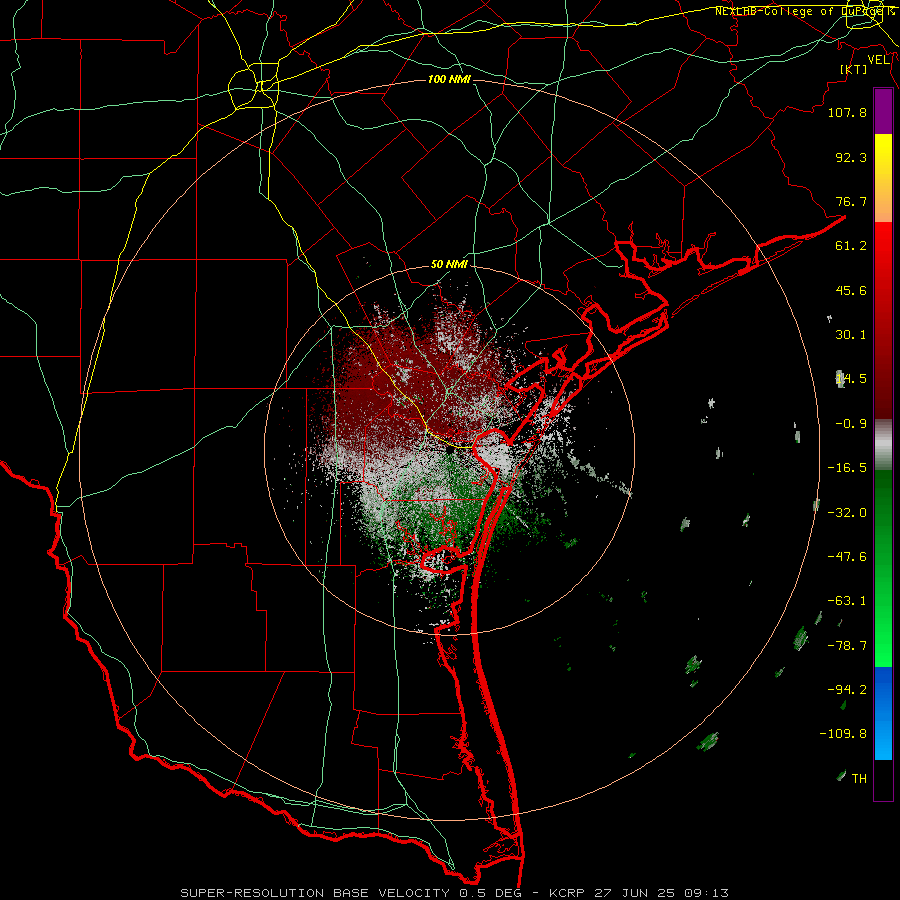Click the -32.0 velocity scale value
Viewport: 900px width, 900px height.
click(847, 513)
